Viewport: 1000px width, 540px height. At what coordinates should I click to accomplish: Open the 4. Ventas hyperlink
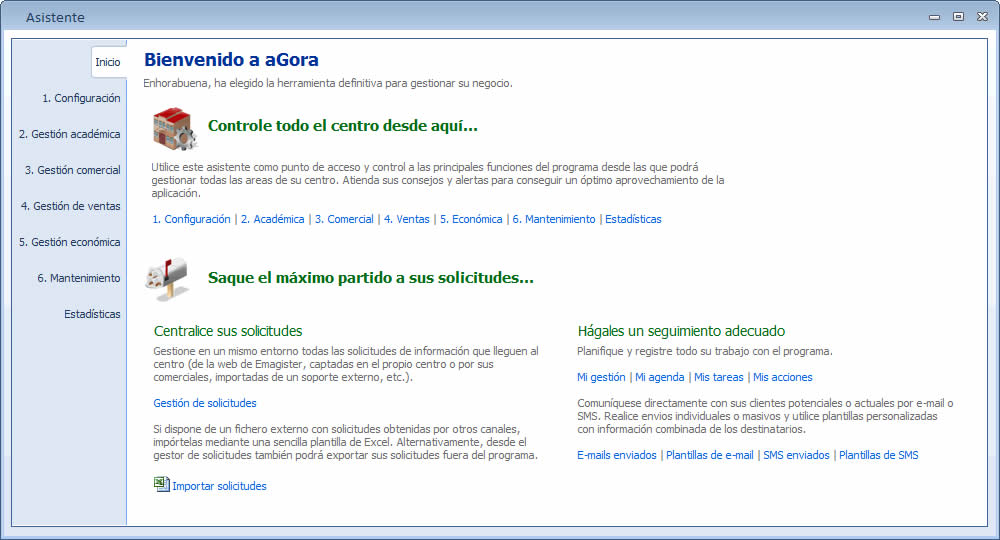[407, 219]
